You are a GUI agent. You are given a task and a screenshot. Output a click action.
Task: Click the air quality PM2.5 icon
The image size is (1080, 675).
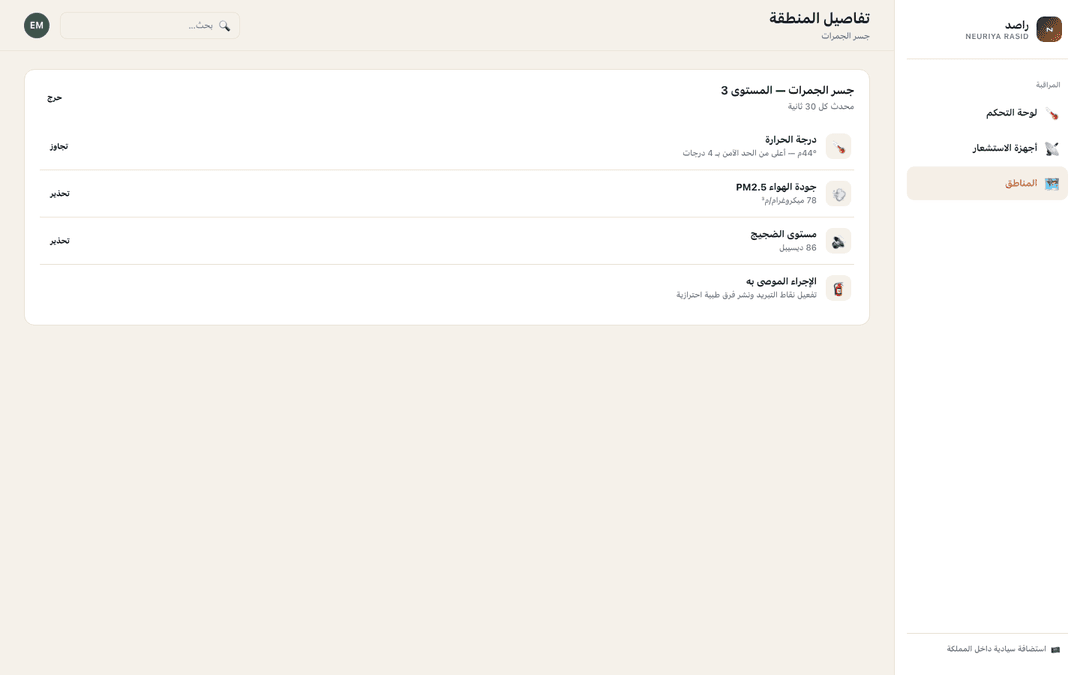point(838,194)
